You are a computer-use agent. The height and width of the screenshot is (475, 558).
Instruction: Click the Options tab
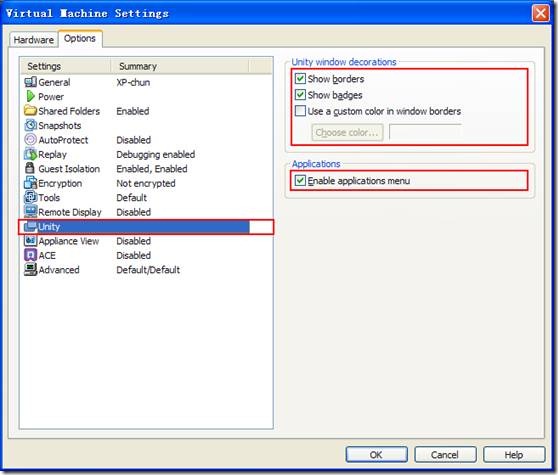coord(80,38)
